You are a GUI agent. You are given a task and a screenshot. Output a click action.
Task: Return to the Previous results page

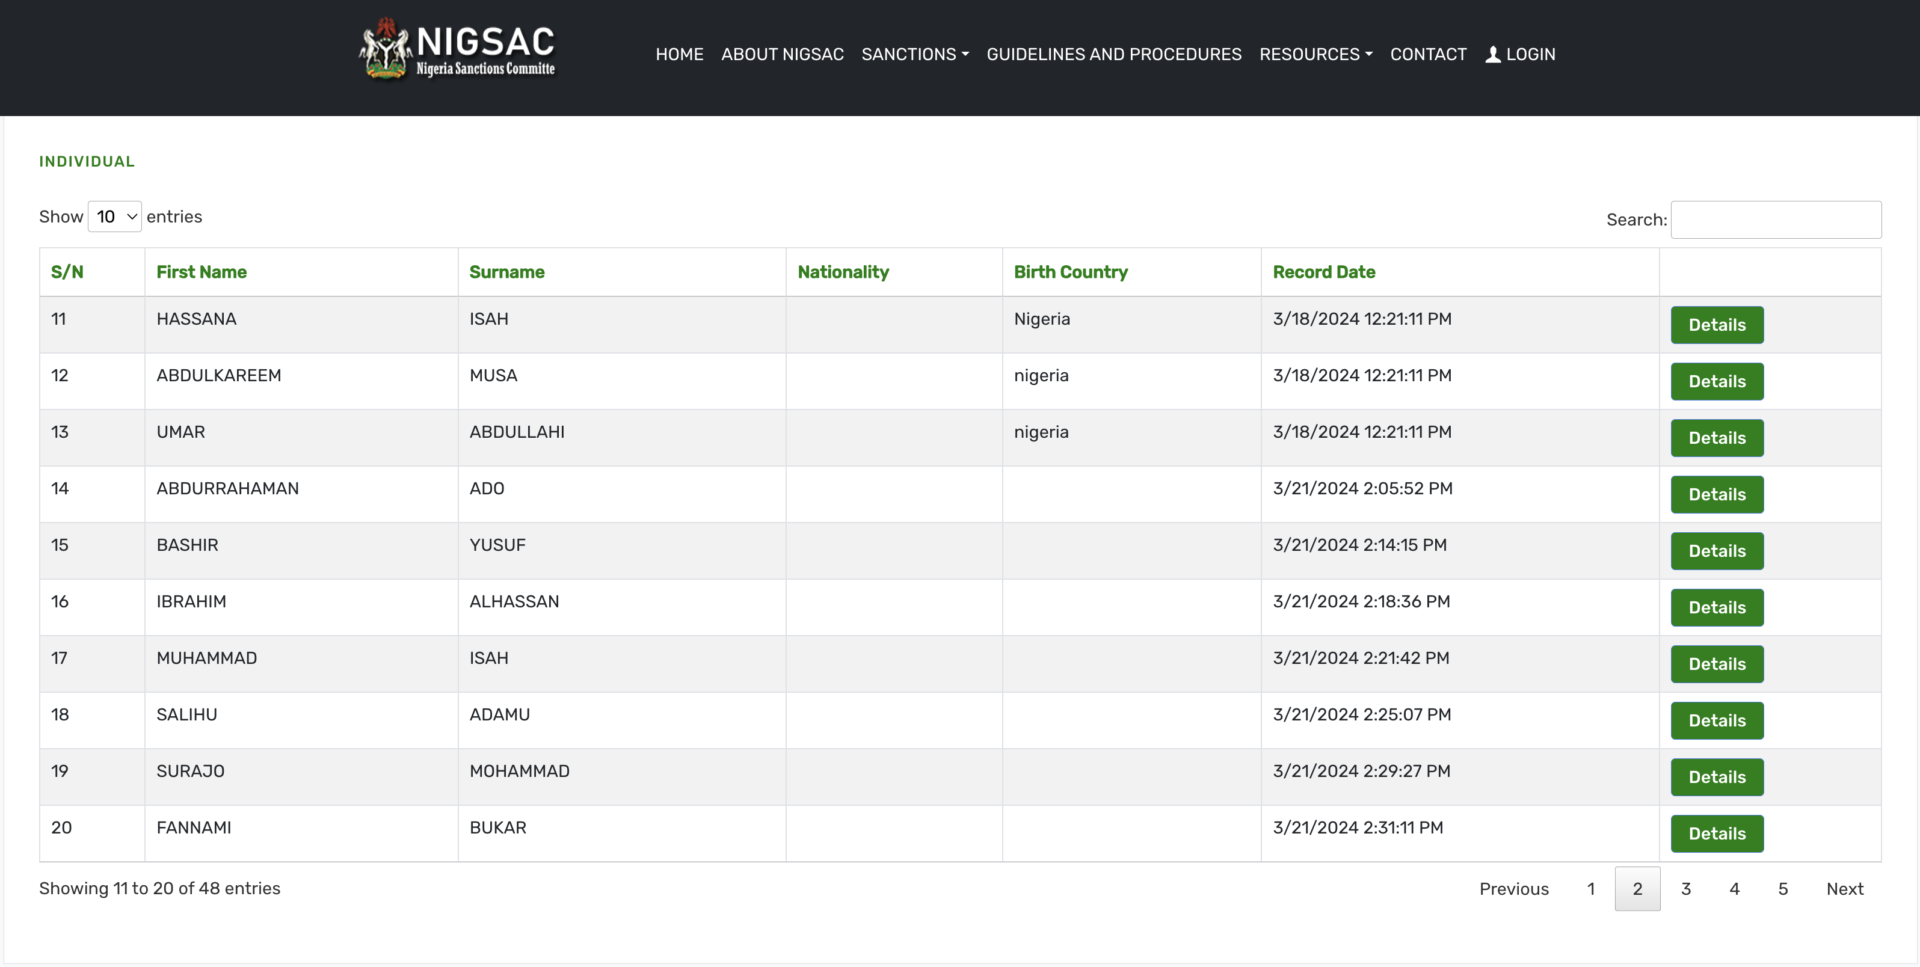point(1513,889)
